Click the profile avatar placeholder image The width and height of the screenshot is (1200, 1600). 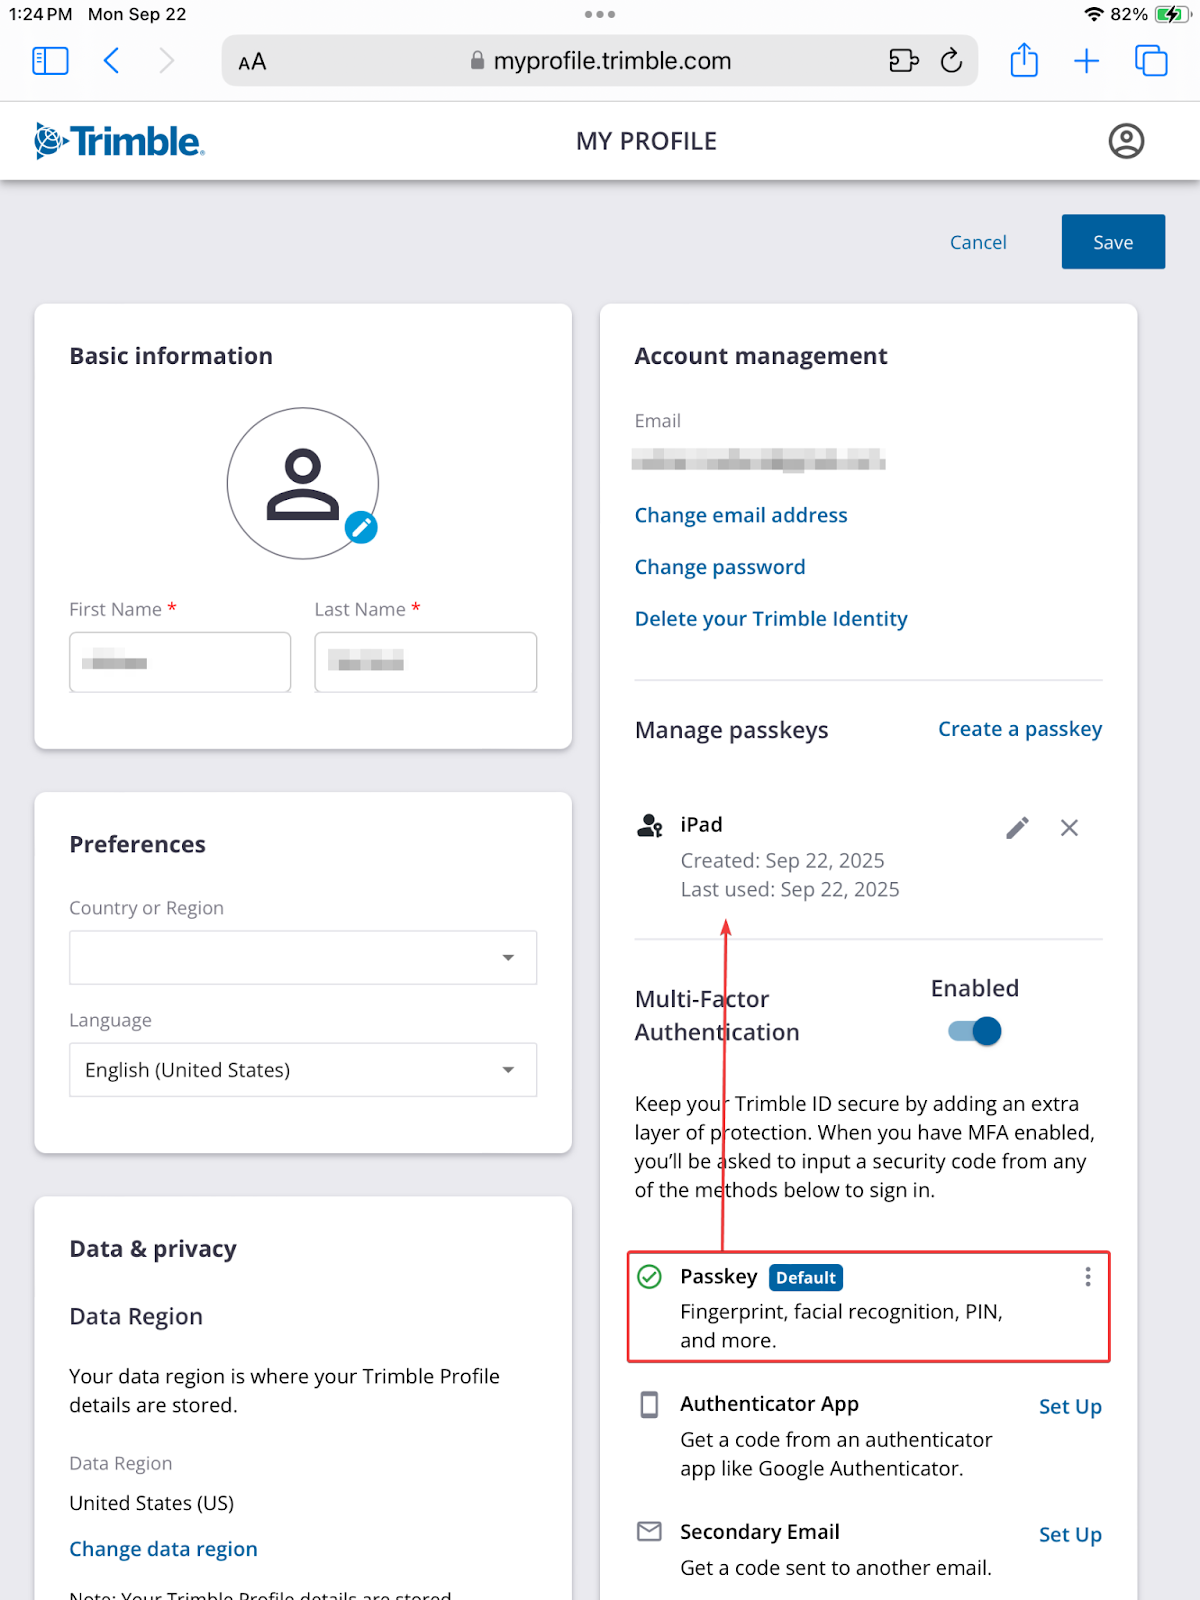(303, 483)
